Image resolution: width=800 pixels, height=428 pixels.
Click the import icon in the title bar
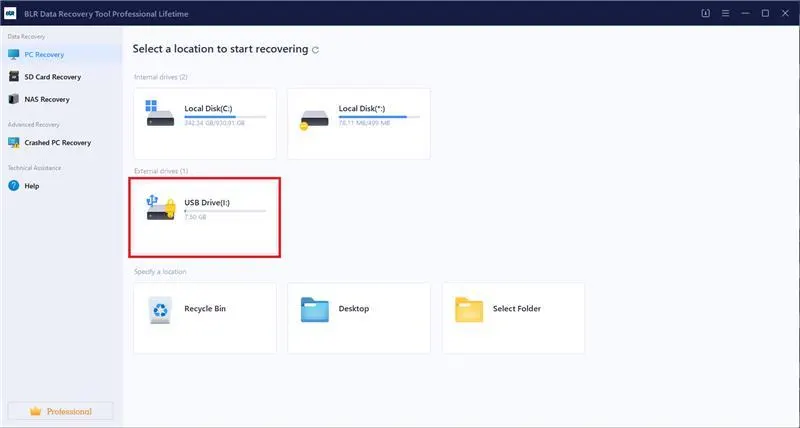click(705, 13)
